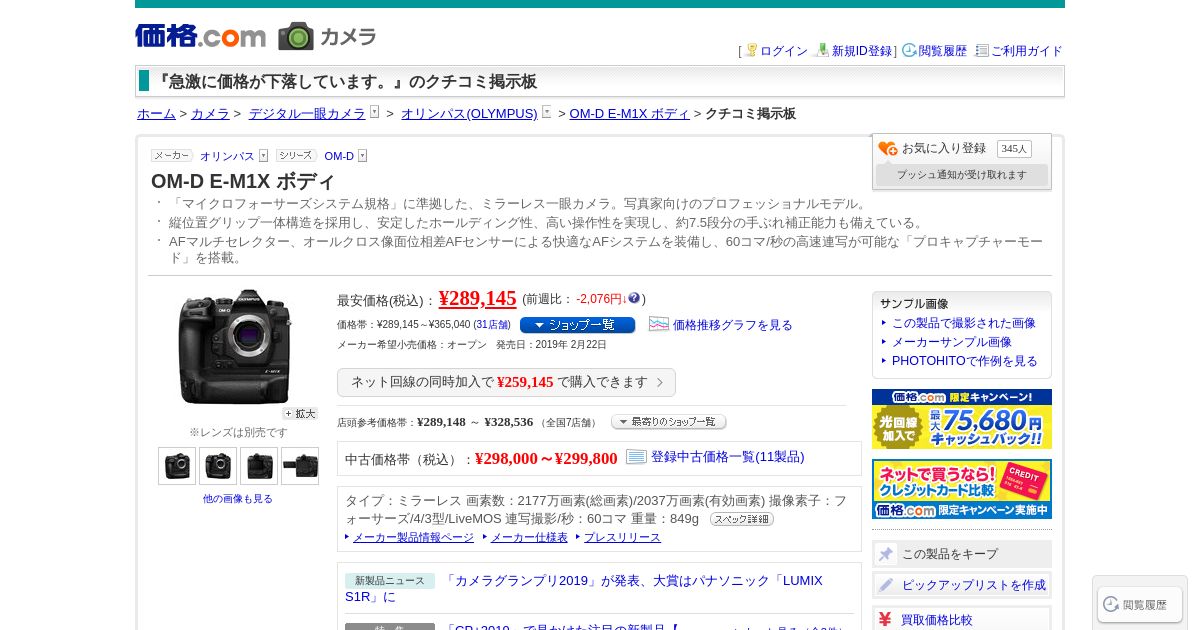Select the first product thumbnail image
The width and height of the screenshot is (1200, 630).
pyautogui.click(x=177, y=466)
